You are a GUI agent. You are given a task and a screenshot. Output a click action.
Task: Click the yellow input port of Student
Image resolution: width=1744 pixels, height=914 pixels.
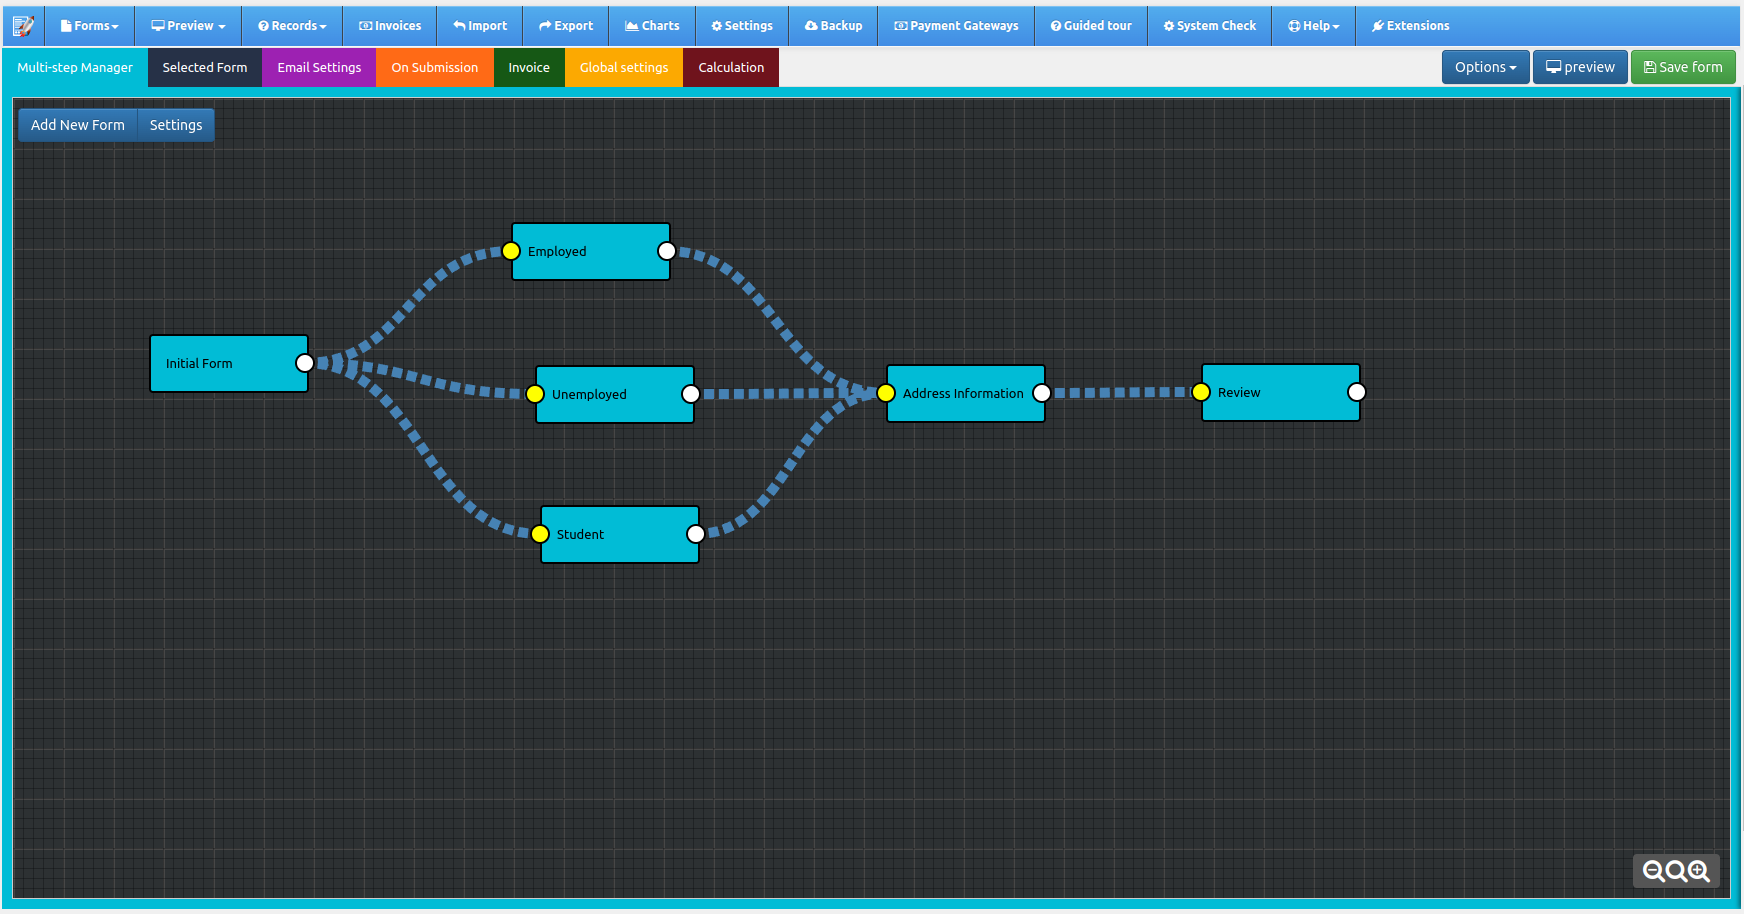click(540, 534)
